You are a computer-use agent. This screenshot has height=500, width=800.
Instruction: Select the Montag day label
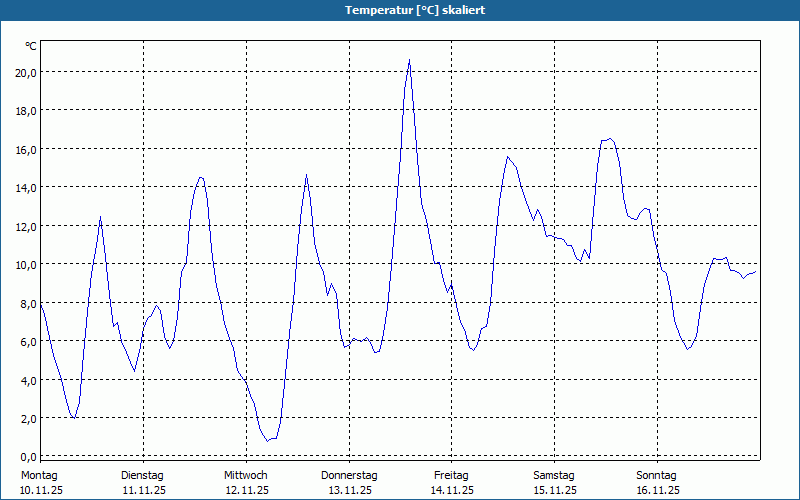39,476
